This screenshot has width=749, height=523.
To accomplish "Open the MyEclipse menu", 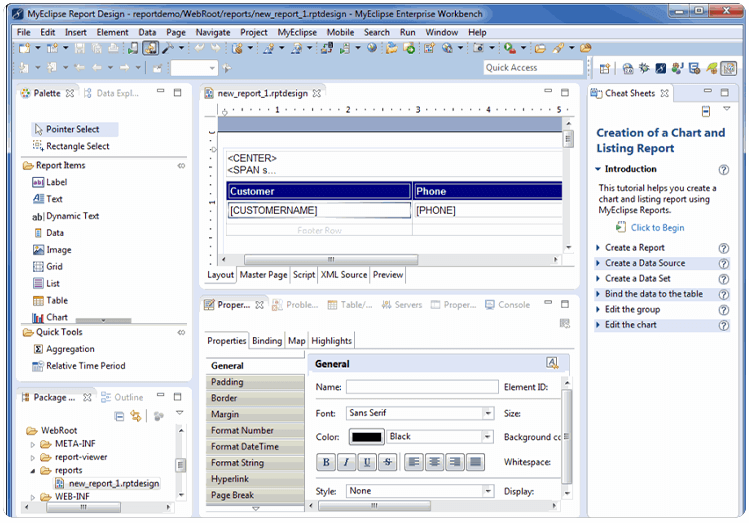I will 297,32.
